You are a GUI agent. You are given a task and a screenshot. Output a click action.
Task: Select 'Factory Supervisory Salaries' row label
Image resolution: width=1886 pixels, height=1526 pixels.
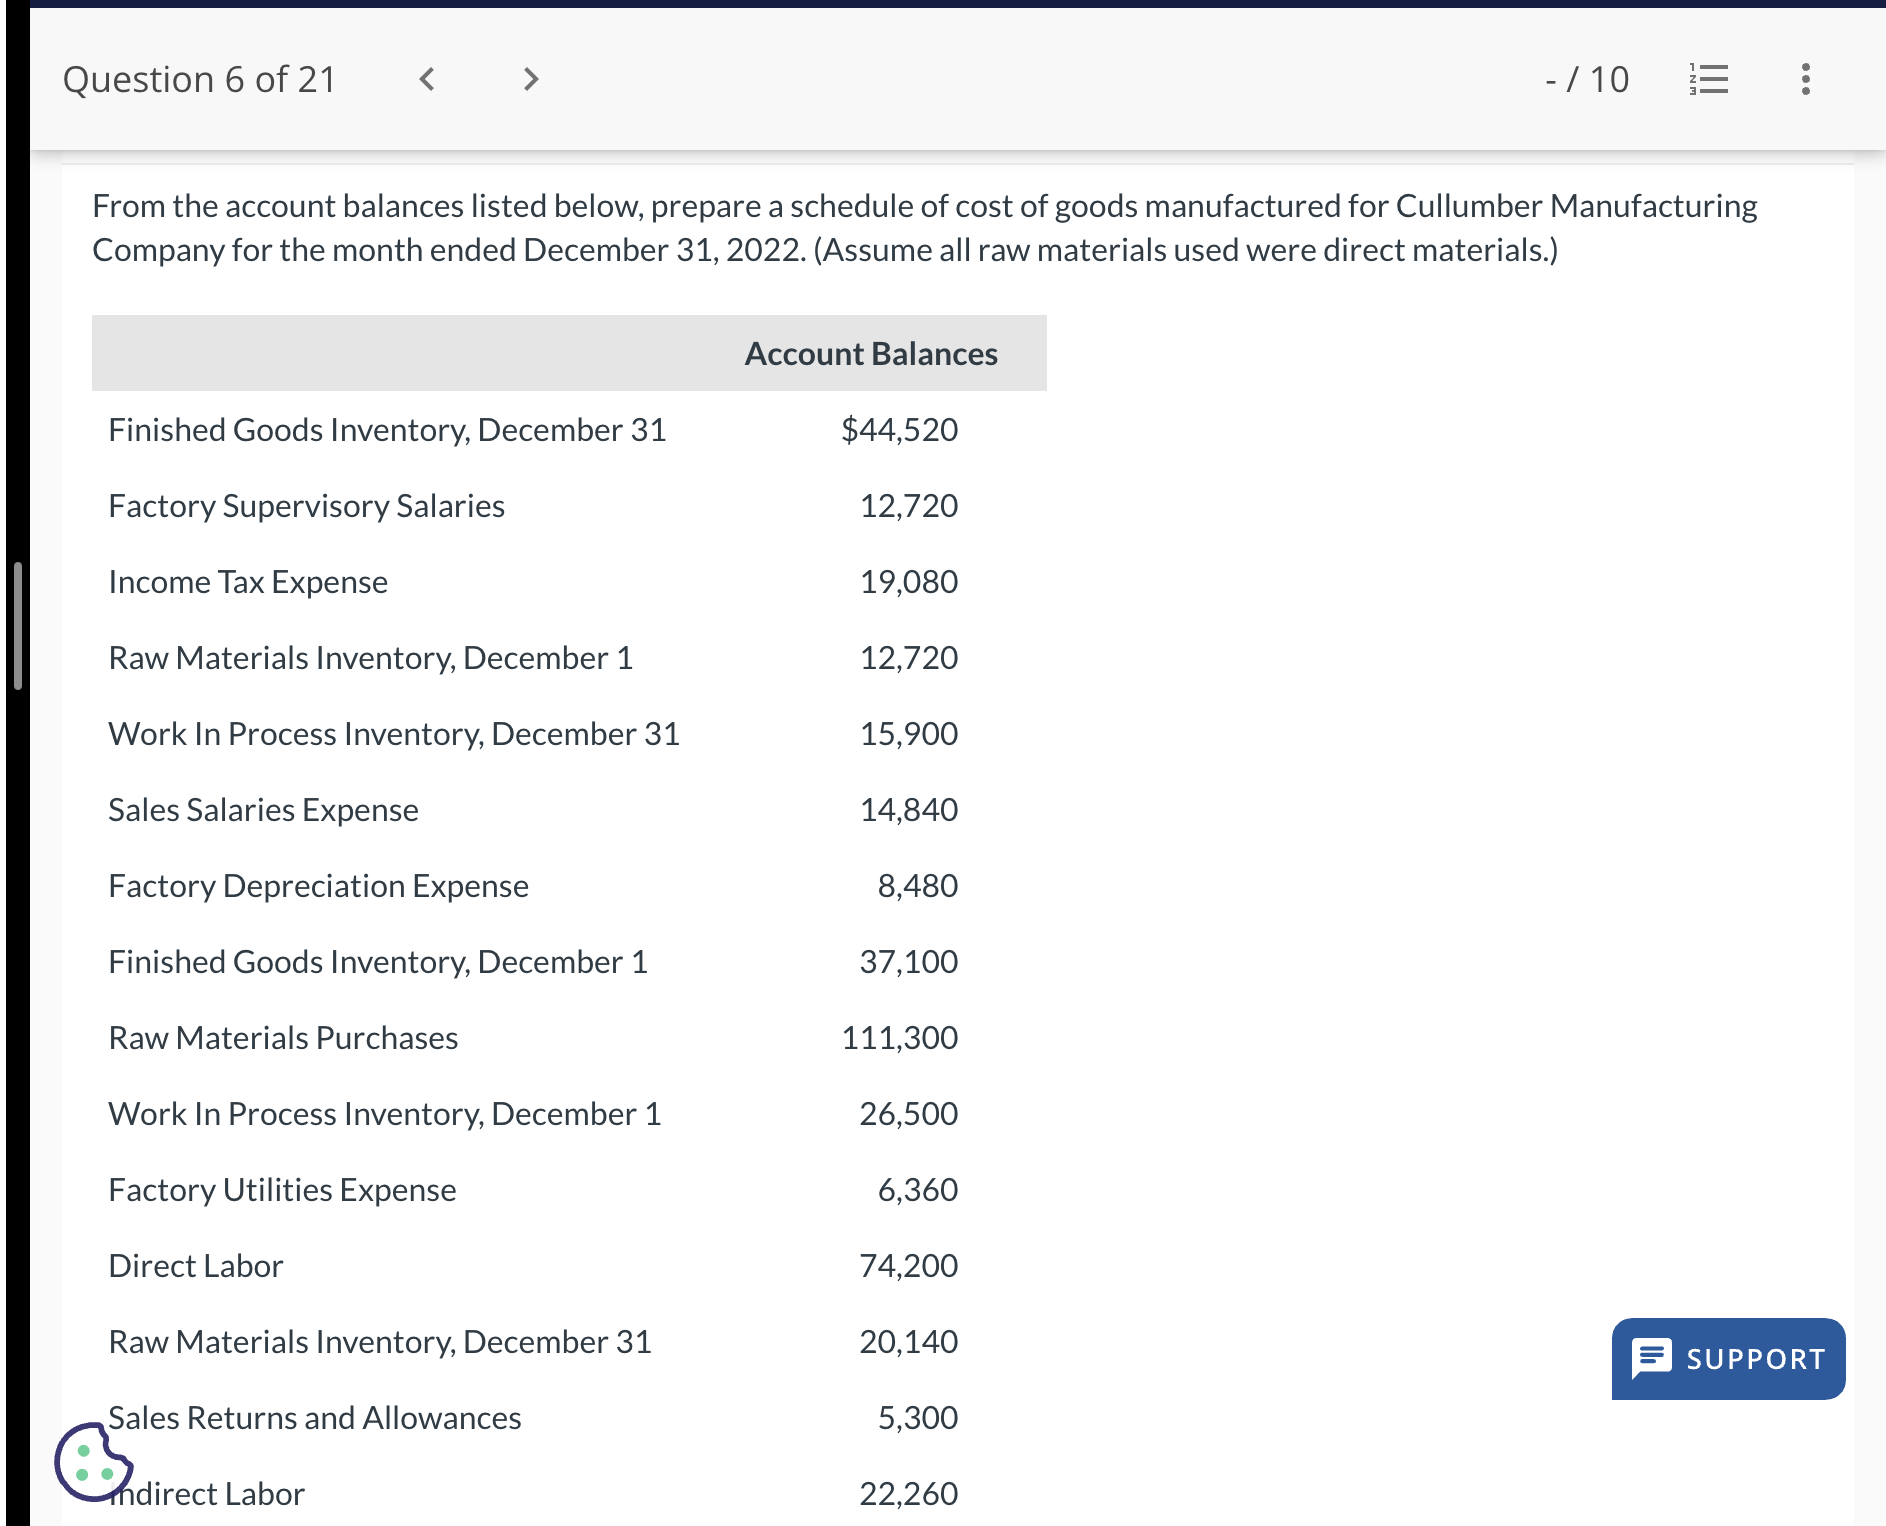click(307, 506)
